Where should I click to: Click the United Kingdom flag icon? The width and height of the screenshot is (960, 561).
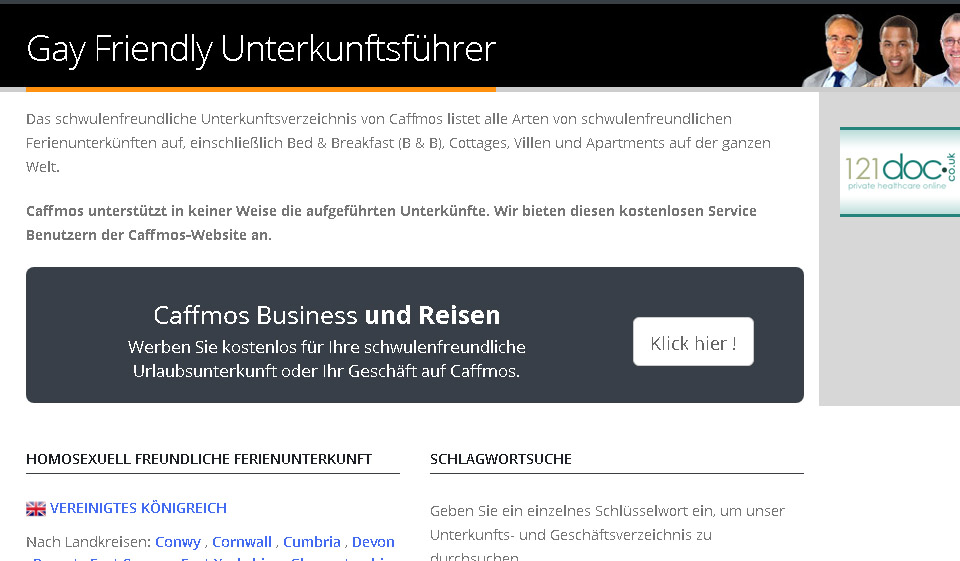(x=36, y=508)
